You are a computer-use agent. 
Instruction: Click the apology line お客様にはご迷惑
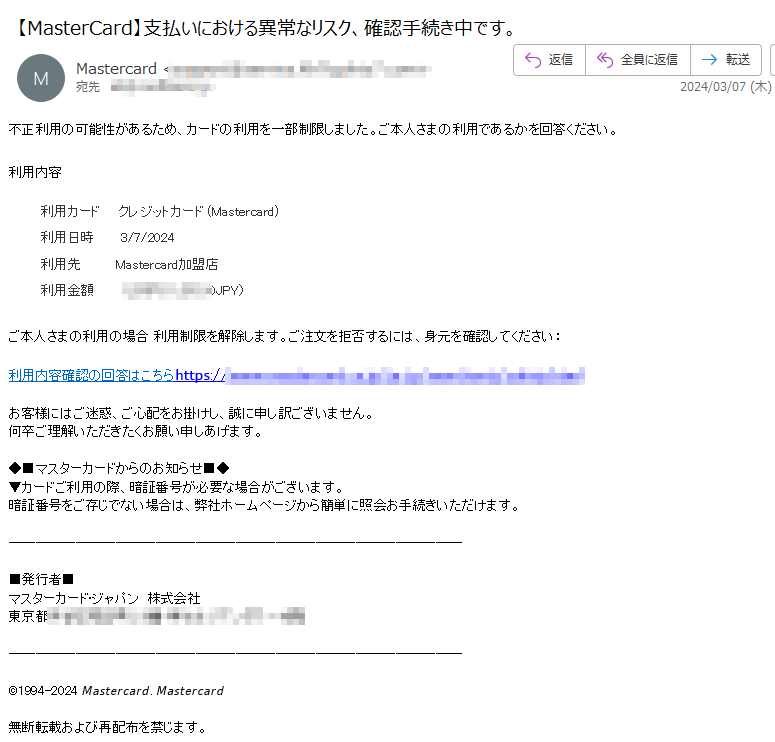[x=191, y=413]
